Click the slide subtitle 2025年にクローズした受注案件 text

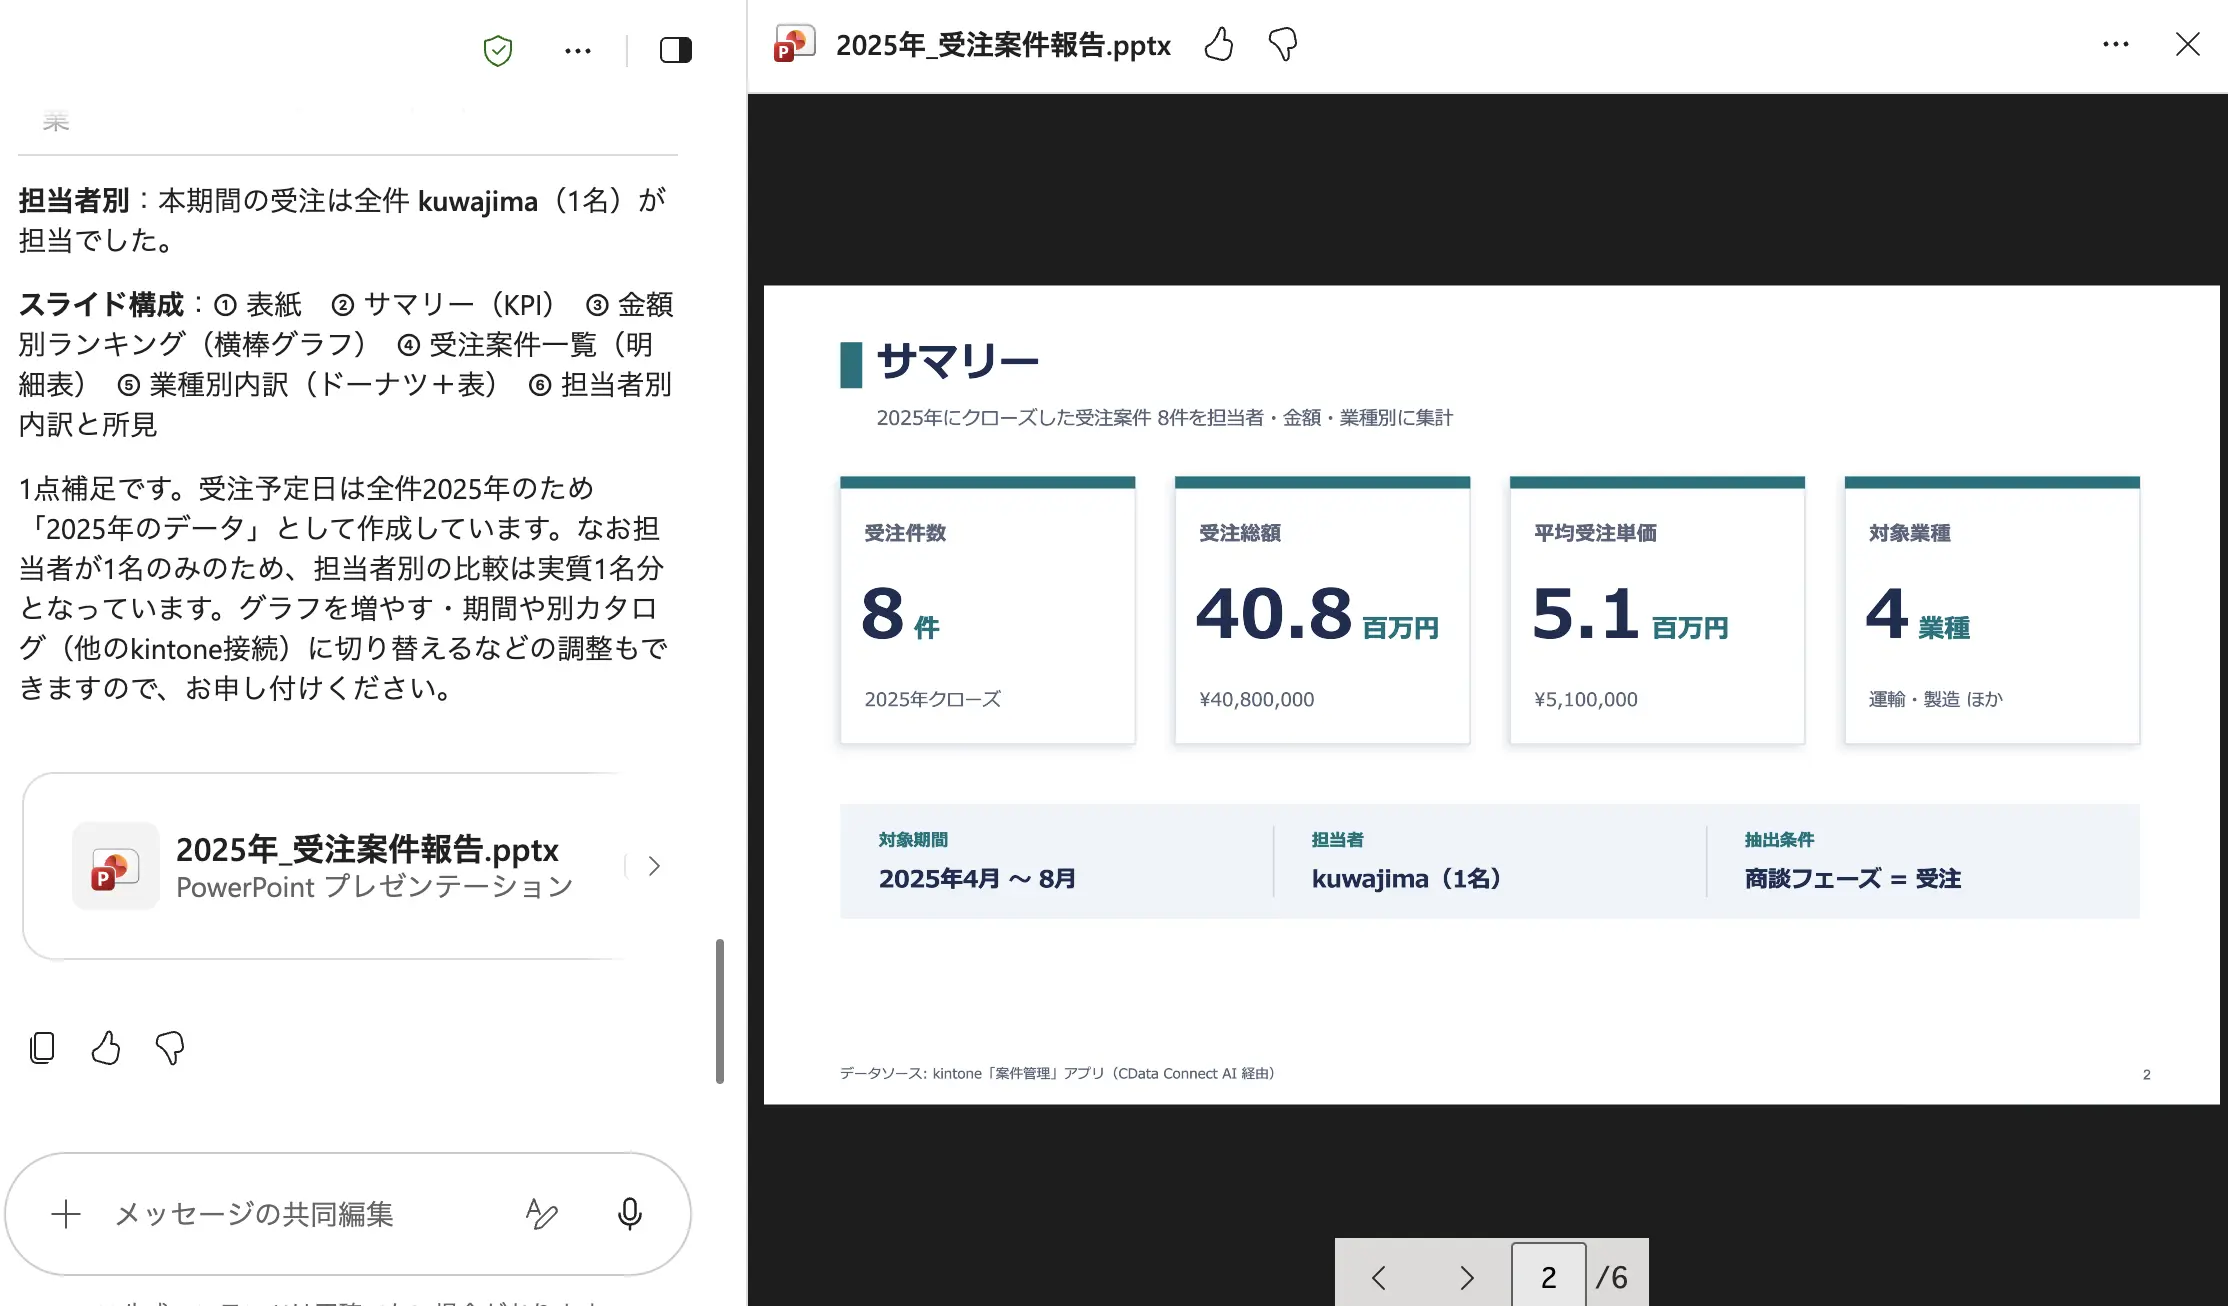click(1165, 418)
